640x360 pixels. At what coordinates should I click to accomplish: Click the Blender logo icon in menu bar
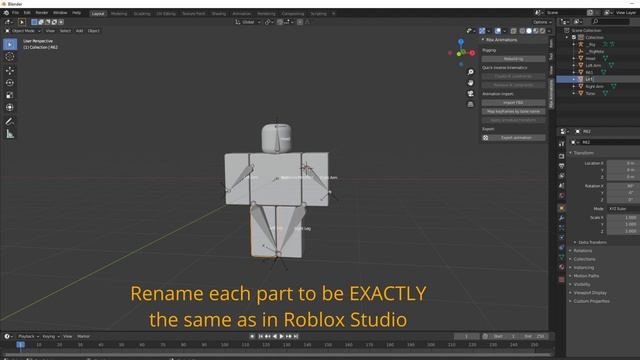pos(6,13)
